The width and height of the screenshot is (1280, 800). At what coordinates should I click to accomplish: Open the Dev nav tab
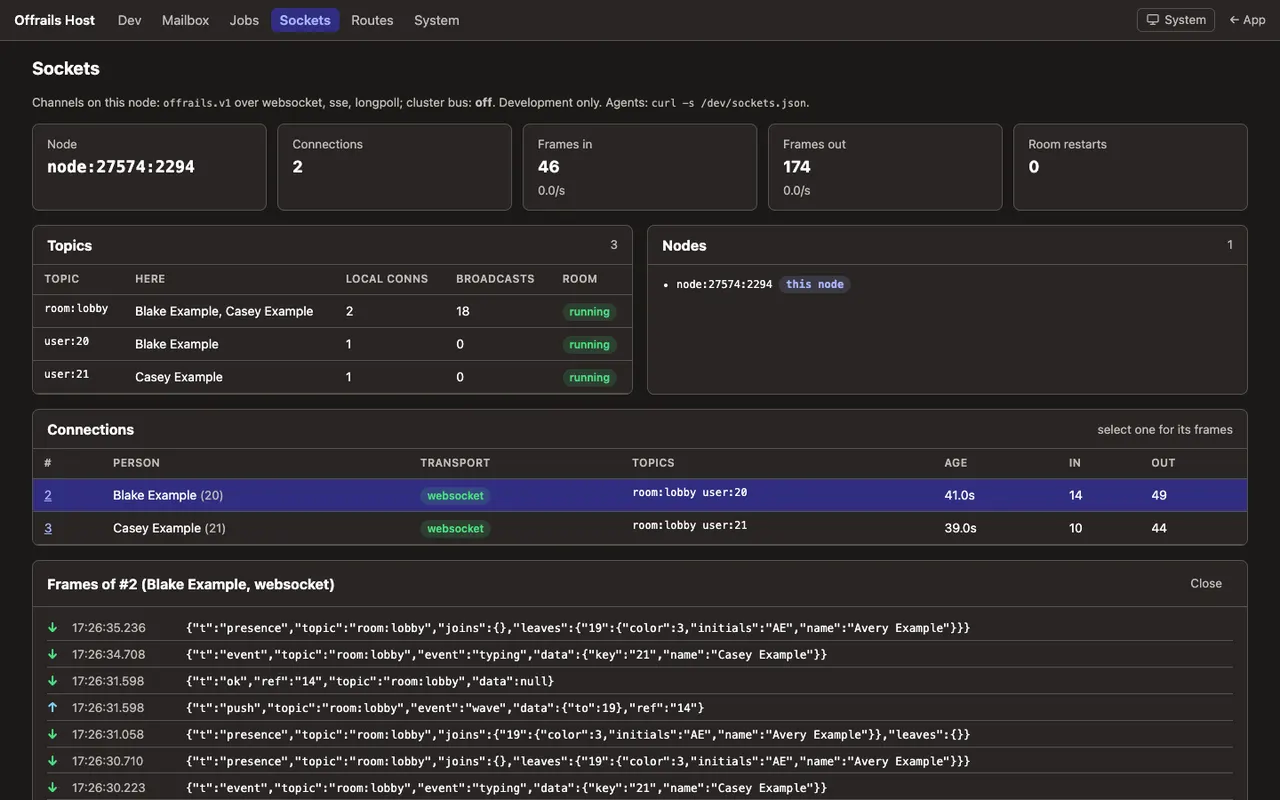[x=129, y=20]
